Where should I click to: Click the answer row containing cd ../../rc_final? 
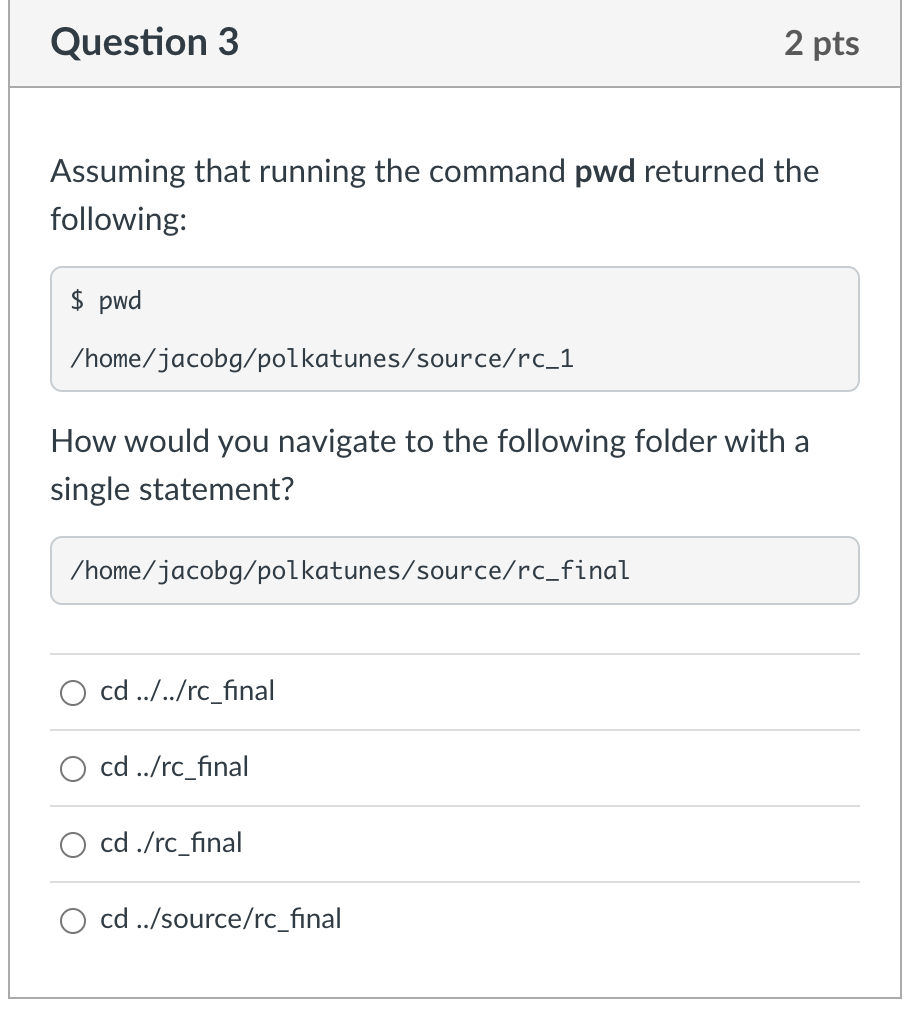[x=455, y=691]
